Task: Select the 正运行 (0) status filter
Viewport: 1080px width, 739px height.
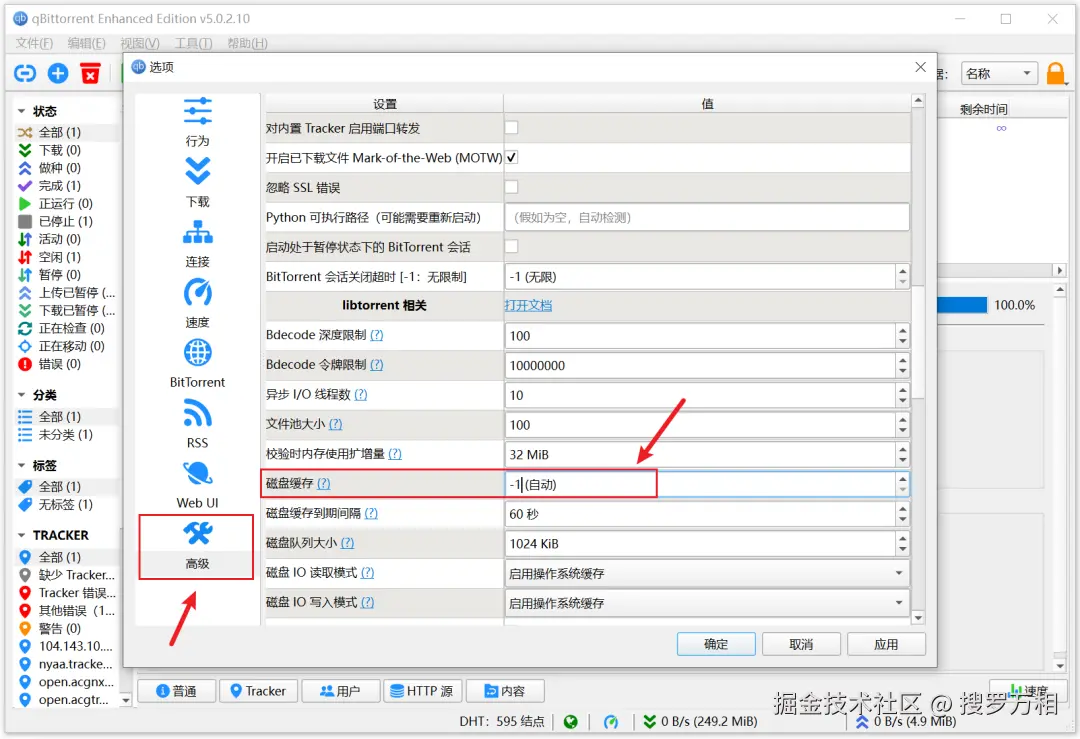Action: click(x=66, y=204)
